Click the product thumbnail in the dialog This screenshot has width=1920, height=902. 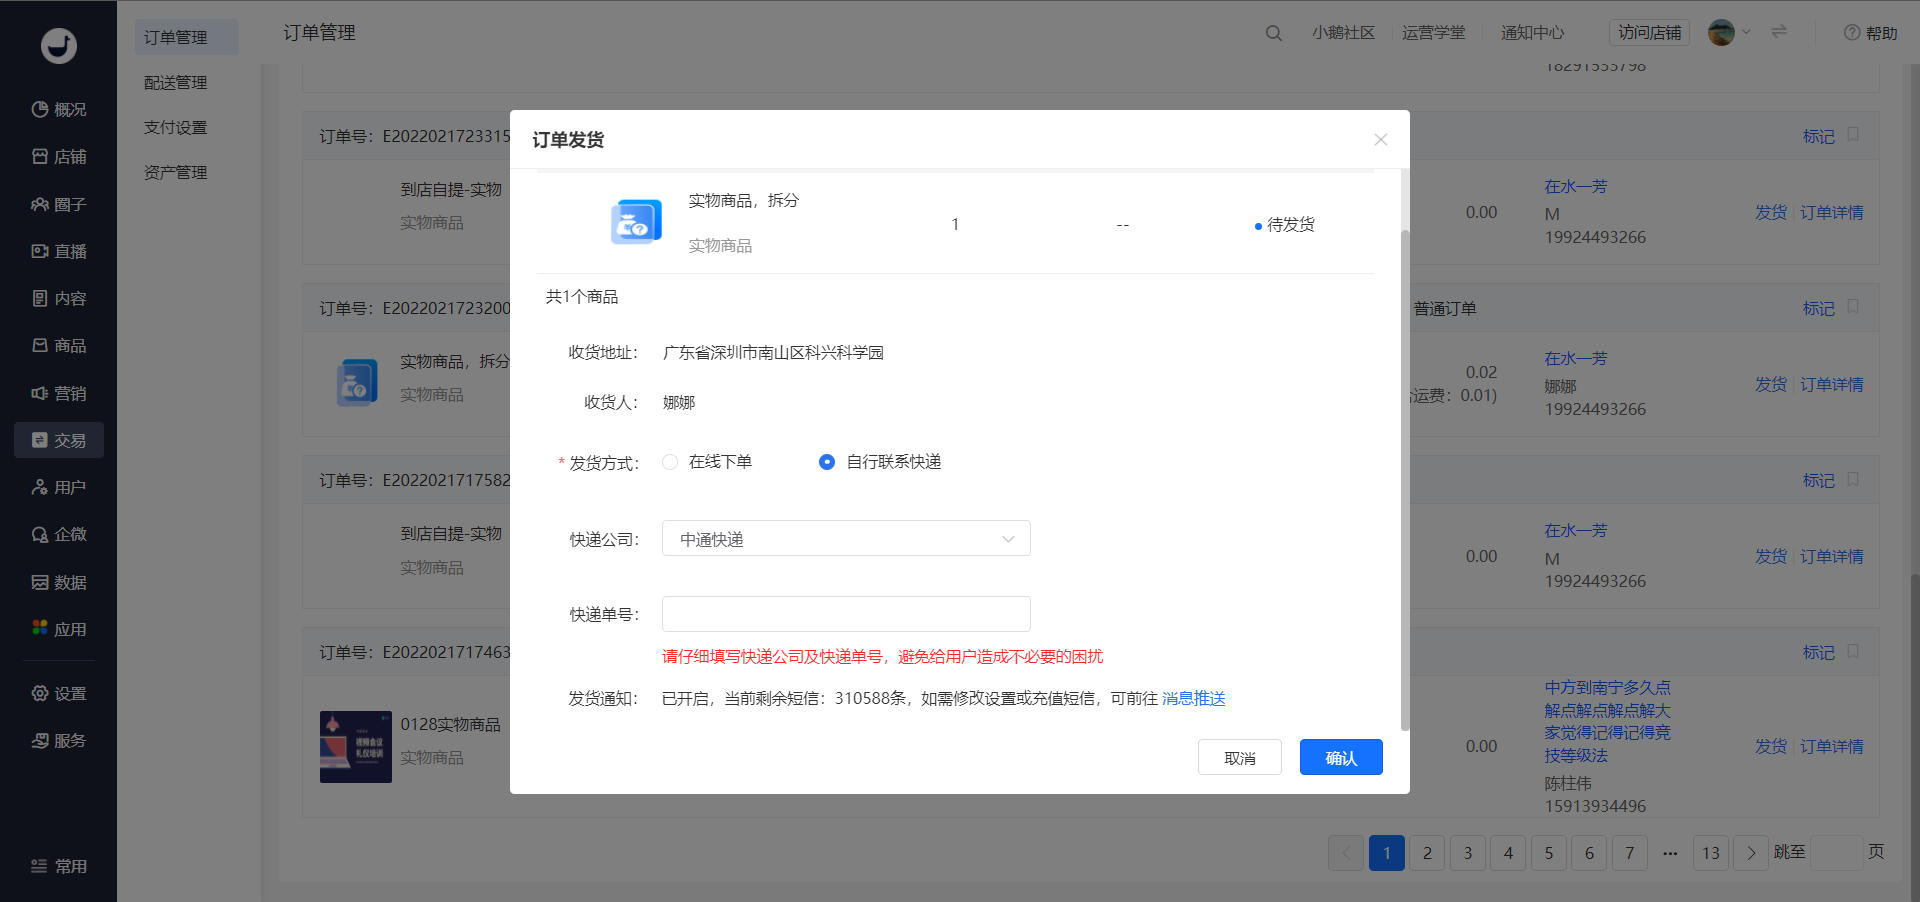636,222
